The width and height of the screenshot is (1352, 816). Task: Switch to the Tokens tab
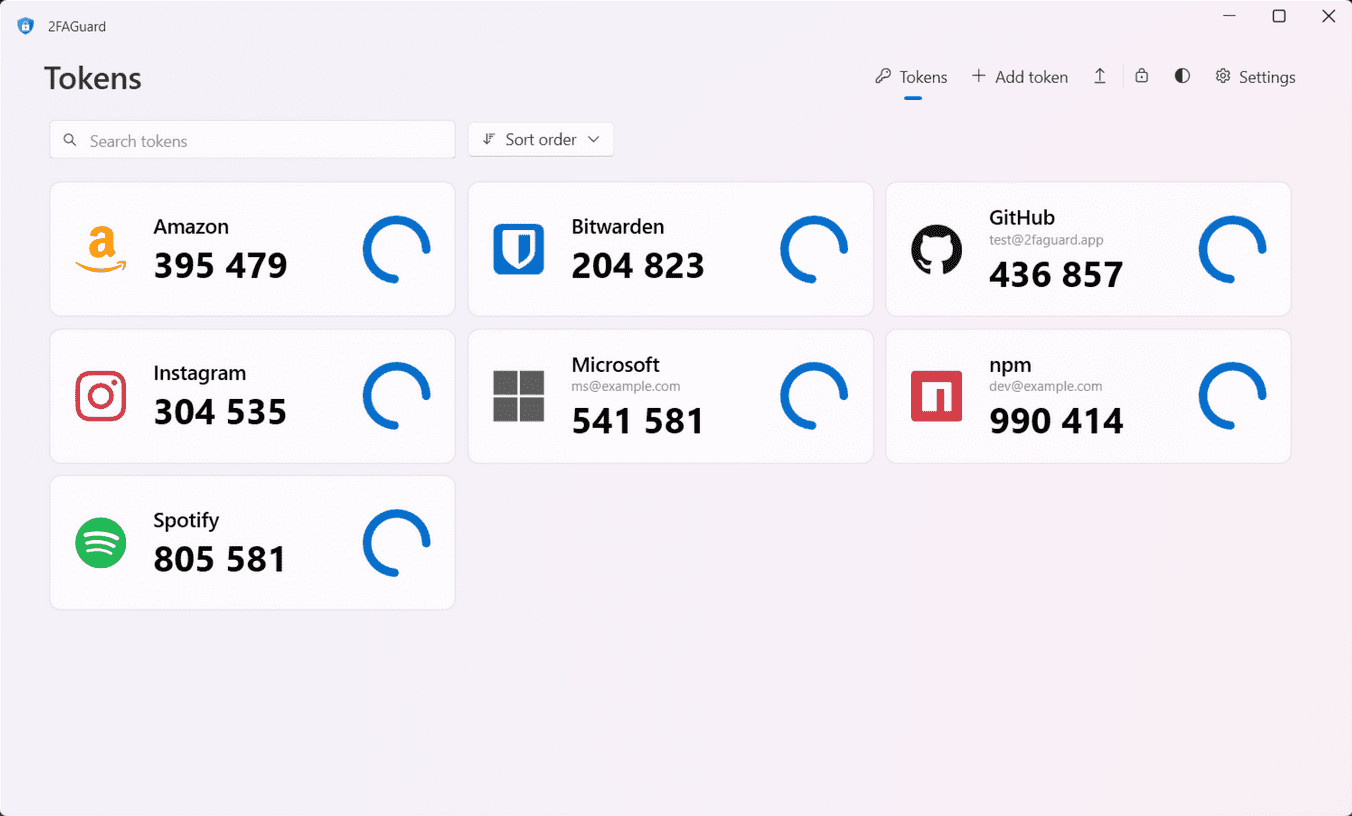911,77
